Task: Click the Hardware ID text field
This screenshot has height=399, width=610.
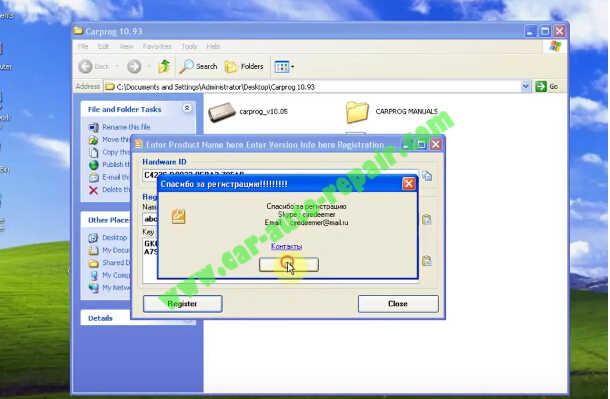Action: click(x=280, y=175)
